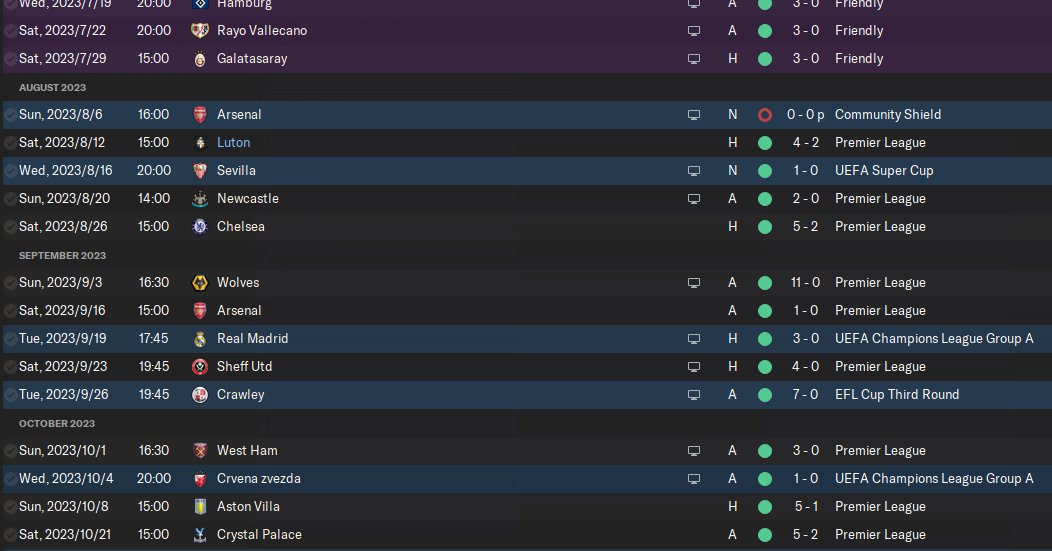Click the TV broadcast icon for Newcastle match
This screenshot has width=1052, height=551.
click(694, 199)
